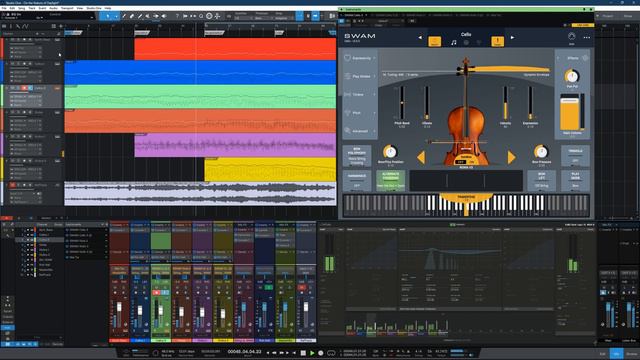Solo the red track in track list
Image resolution: width=640 pixels, height=360 pixels.
pos(18,40)
